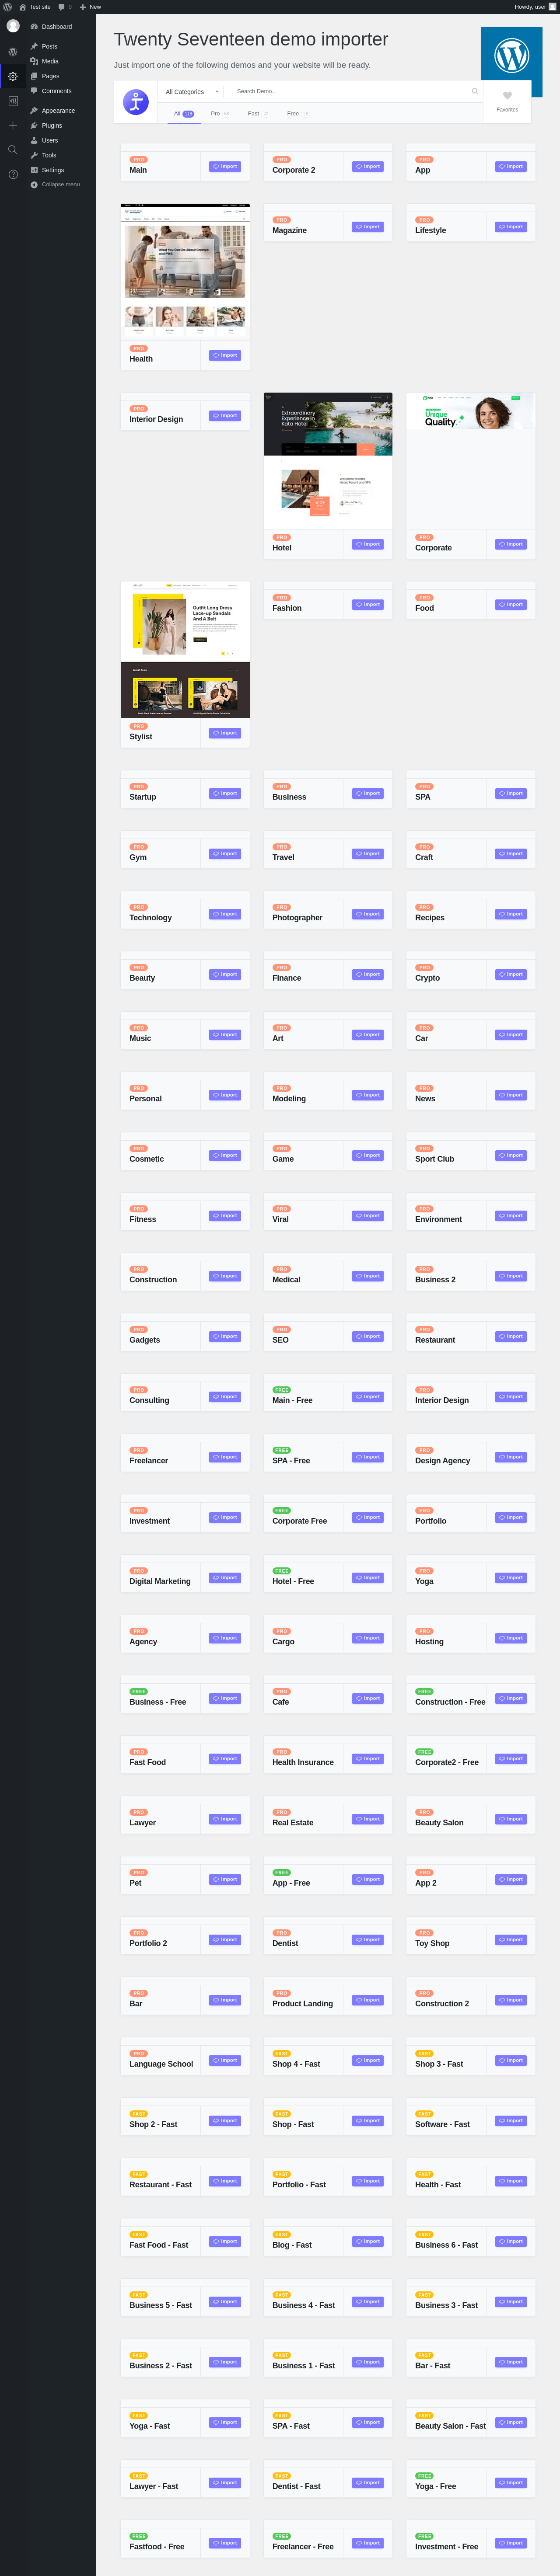Import the Lifestyle demo
Image resolution: width=560 pixels, height=2576 pixels.
coord(511,227)
